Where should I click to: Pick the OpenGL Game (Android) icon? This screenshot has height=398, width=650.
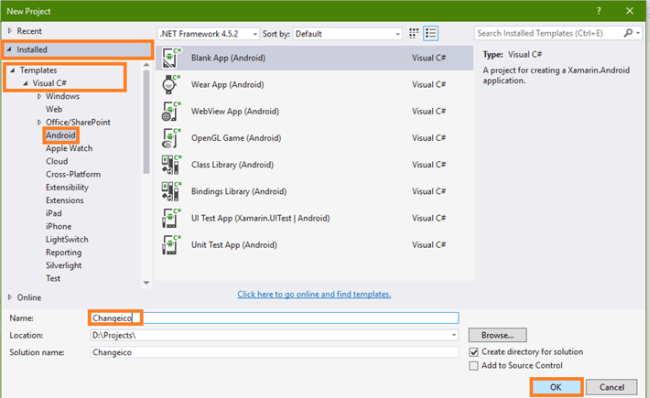point(171,138)
